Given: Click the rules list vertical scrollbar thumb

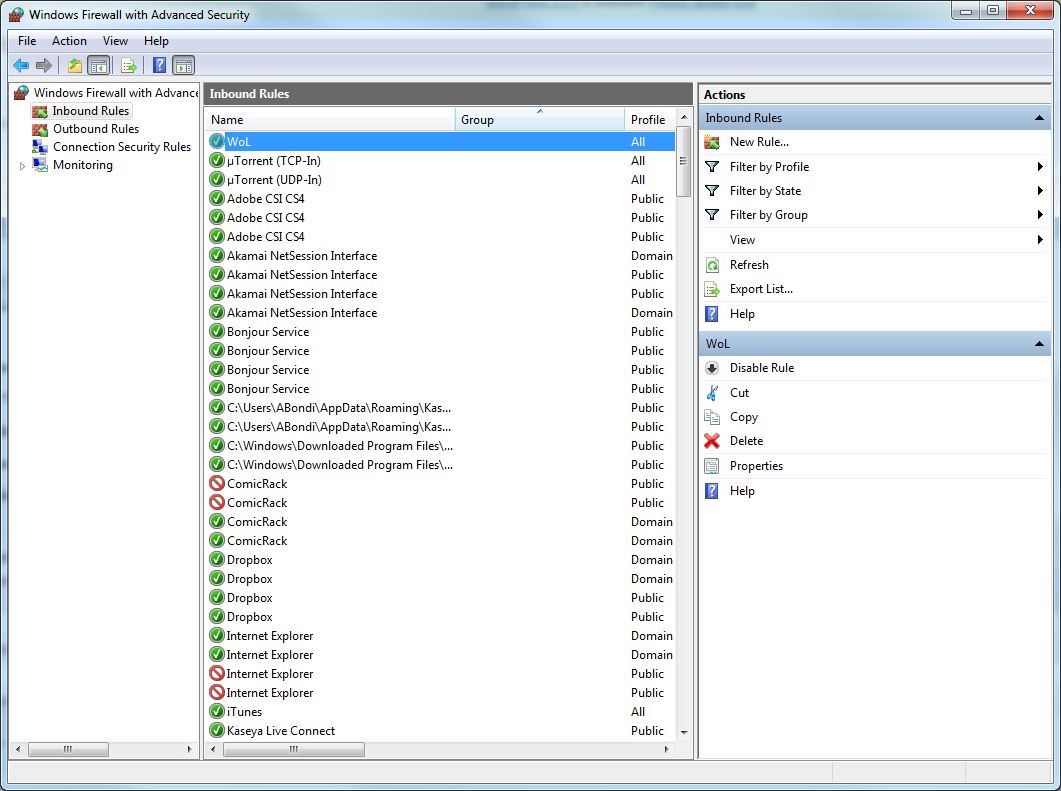Looking at the screenshot, I should pyautogui.click(x=683, y=161).
